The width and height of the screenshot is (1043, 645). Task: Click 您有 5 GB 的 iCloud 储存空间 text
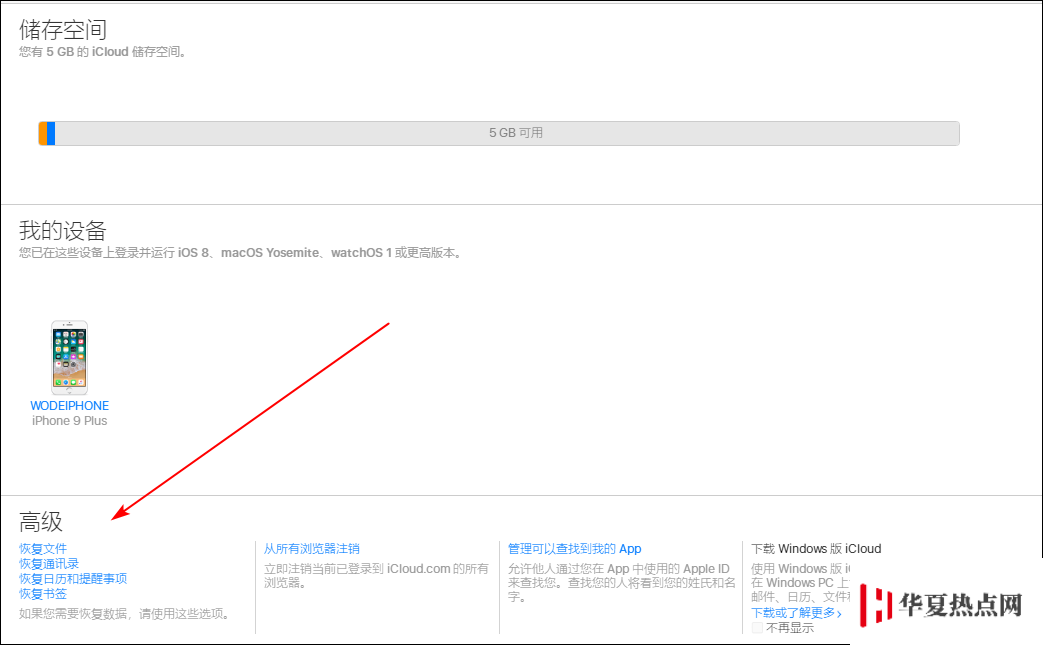pos(102,52)
